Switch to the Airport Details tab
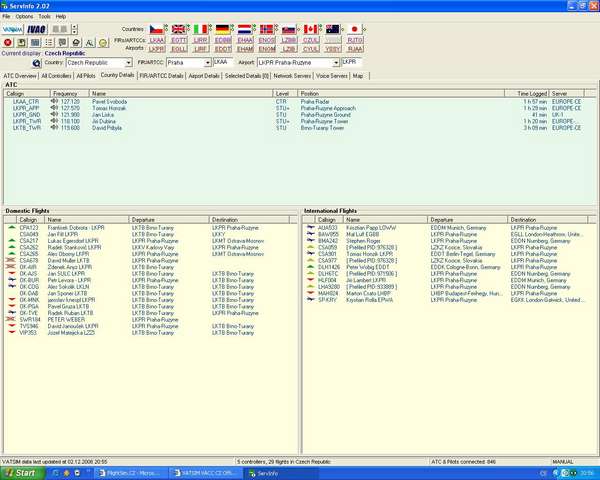This screenshot has height=480, width=600. click(x=204, y=76)
